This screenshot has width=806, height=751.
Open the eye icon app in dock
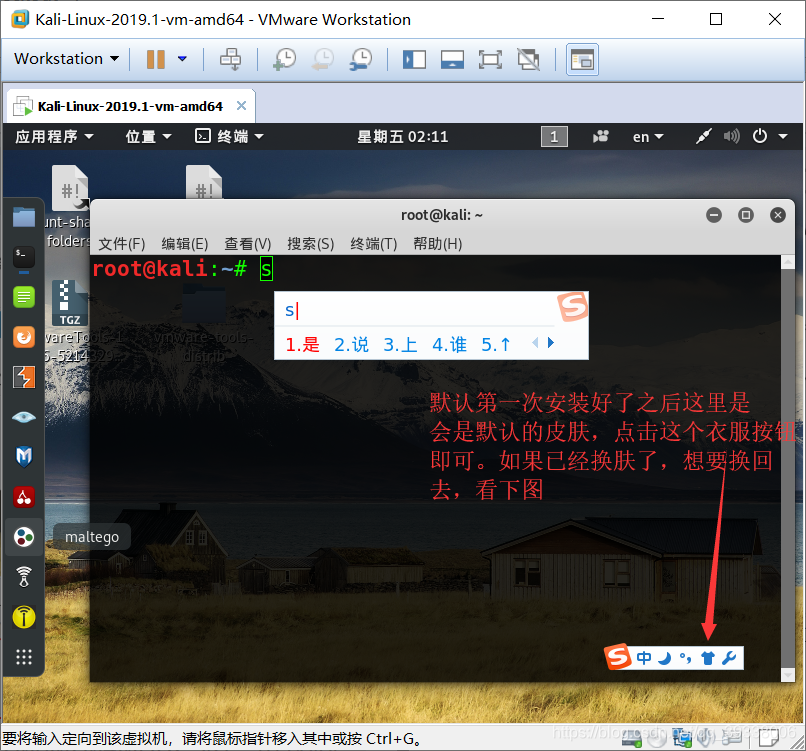coord(24,417)
